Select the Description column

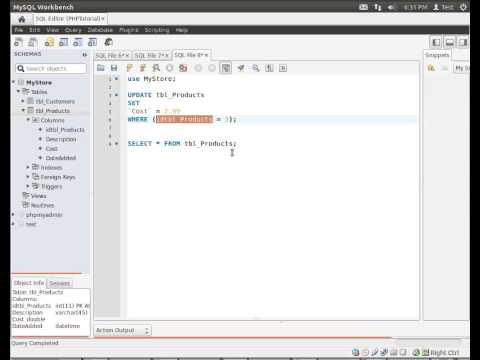coord(61,139)
